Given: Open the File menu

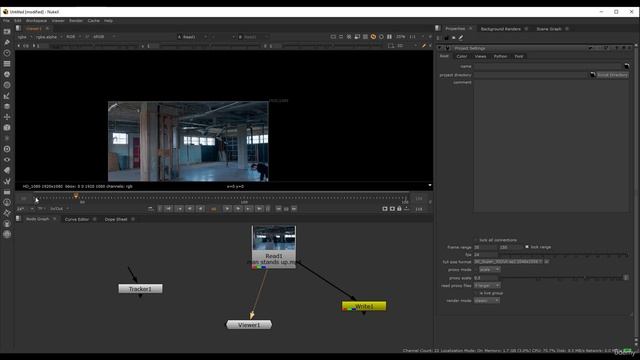Looking at the screenshot, I should 7,20.
